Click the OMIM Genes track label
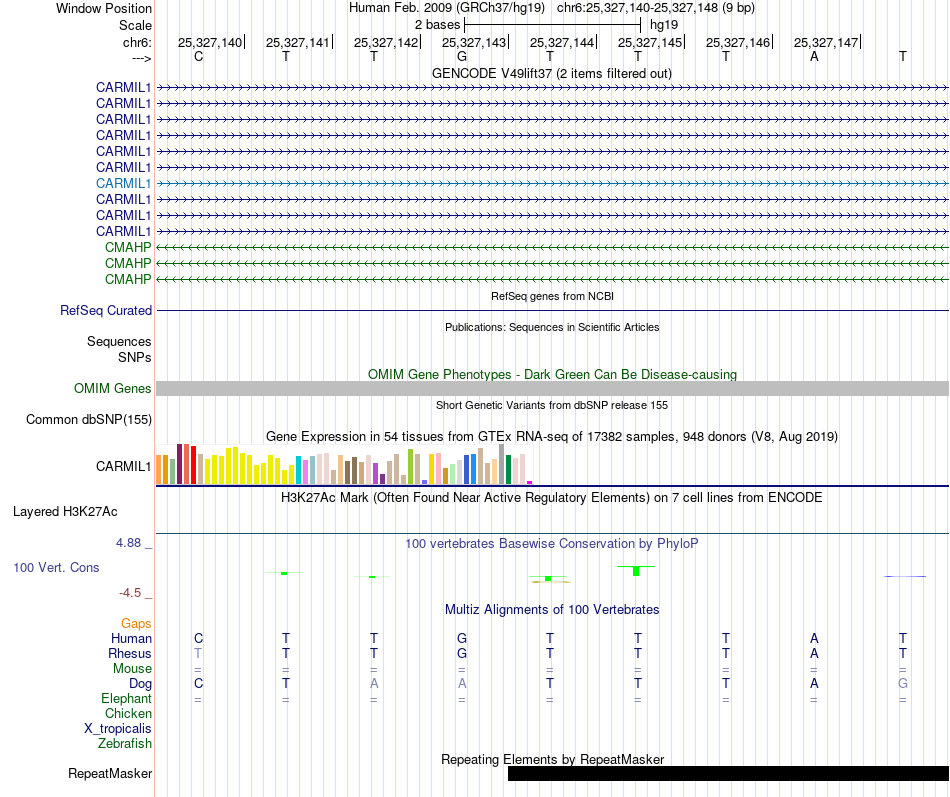 click(x=113, y=388)
